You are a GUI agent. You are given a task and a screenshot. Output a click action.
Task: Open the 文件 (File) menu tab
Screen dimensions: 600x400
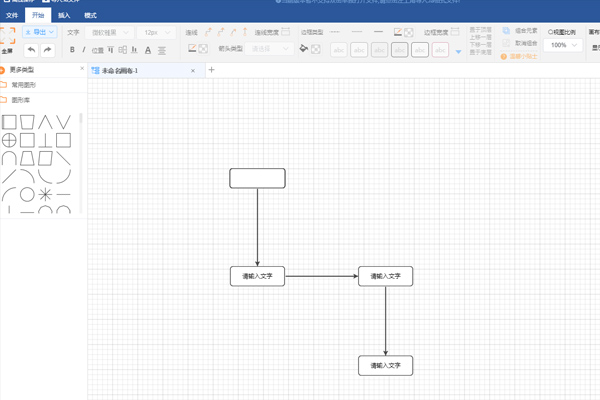[x=13, y=16]
